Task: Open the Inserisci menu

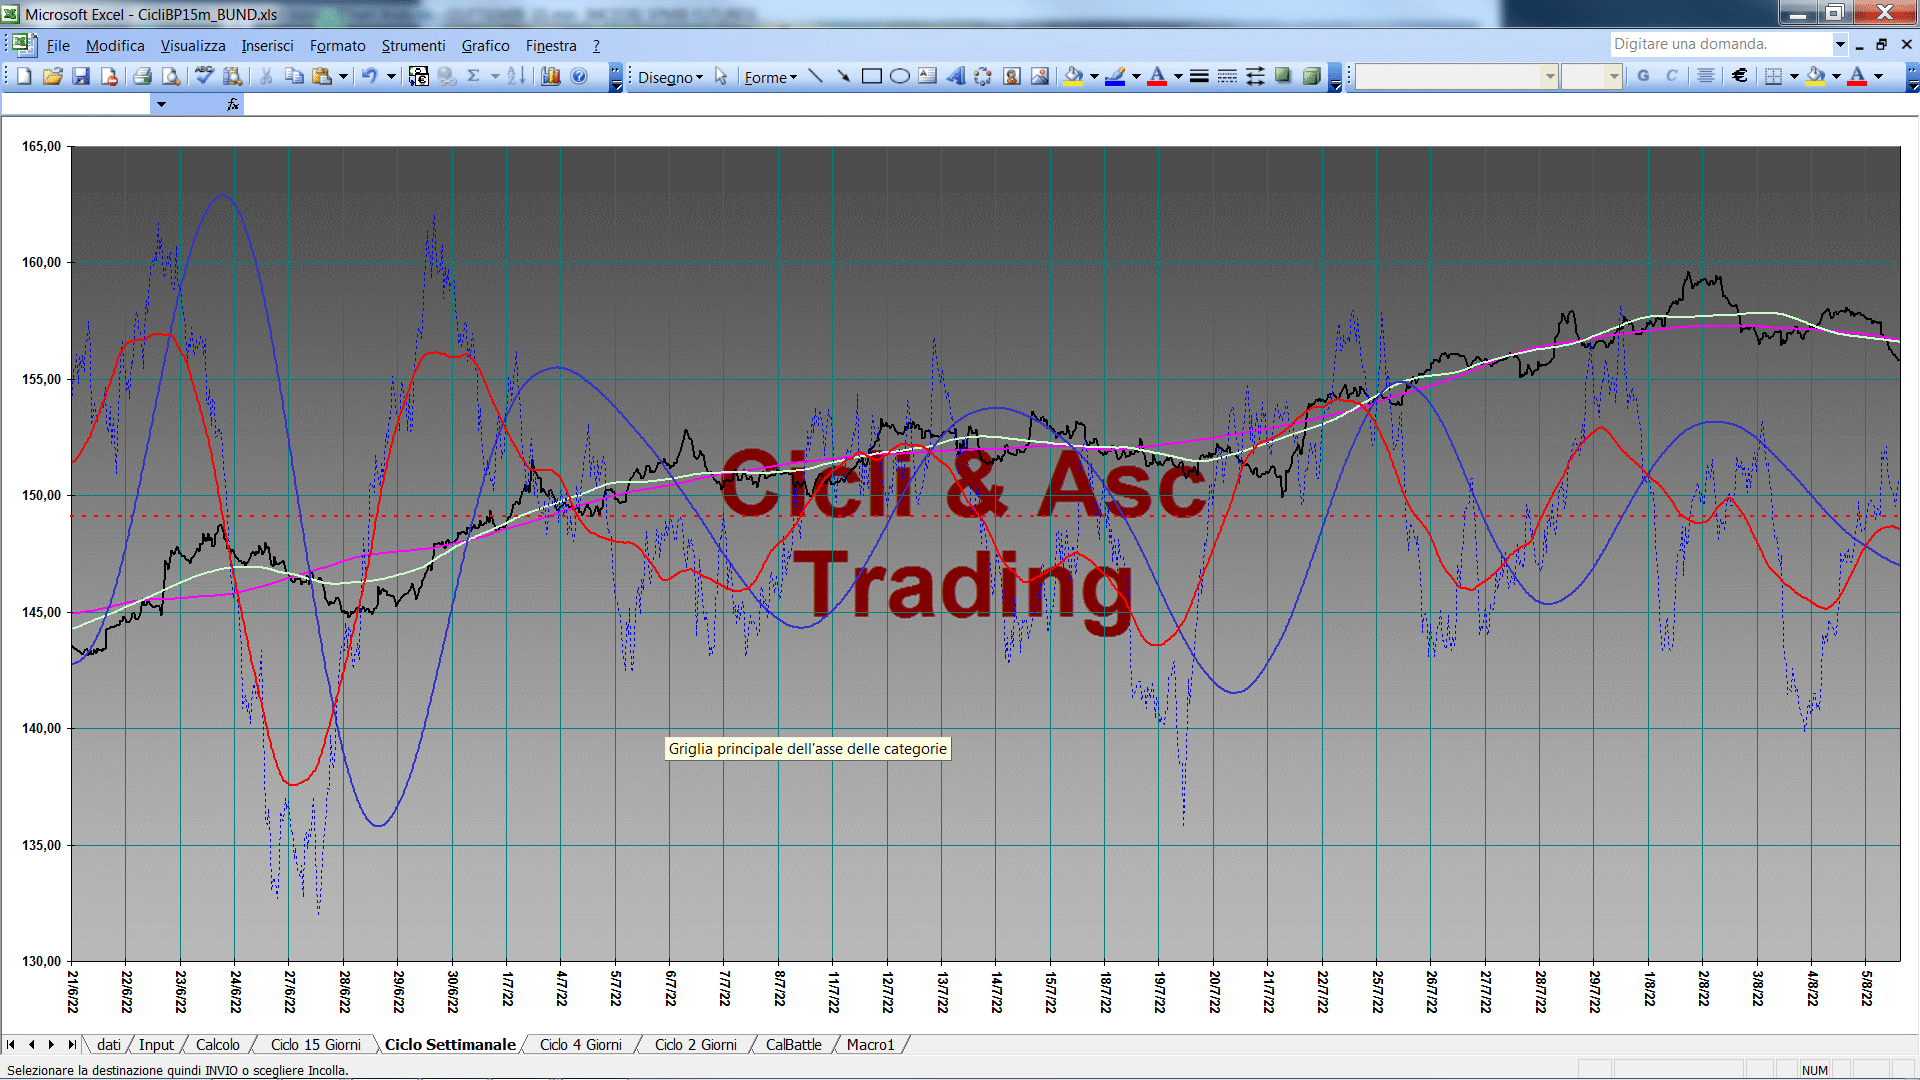Action: (267, 46)
